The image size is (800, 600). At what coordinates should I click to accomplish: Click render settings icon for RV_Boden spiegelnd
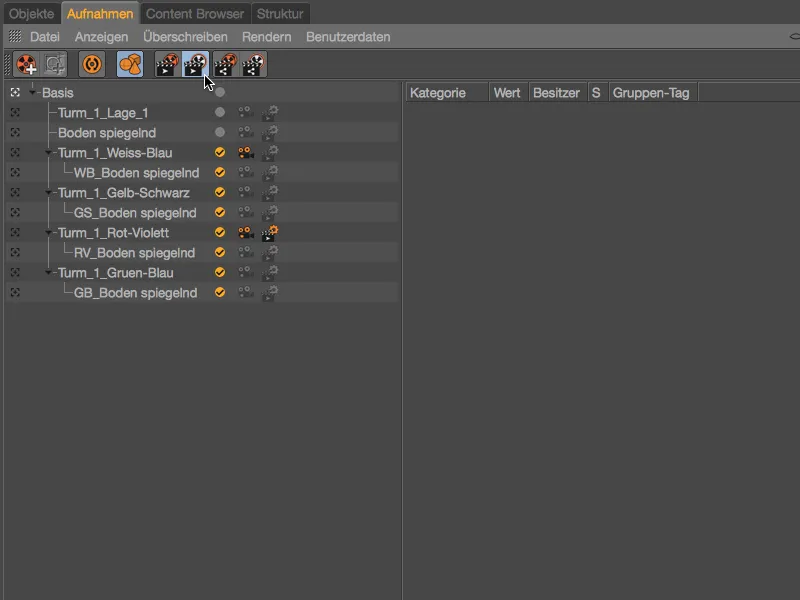269,253
